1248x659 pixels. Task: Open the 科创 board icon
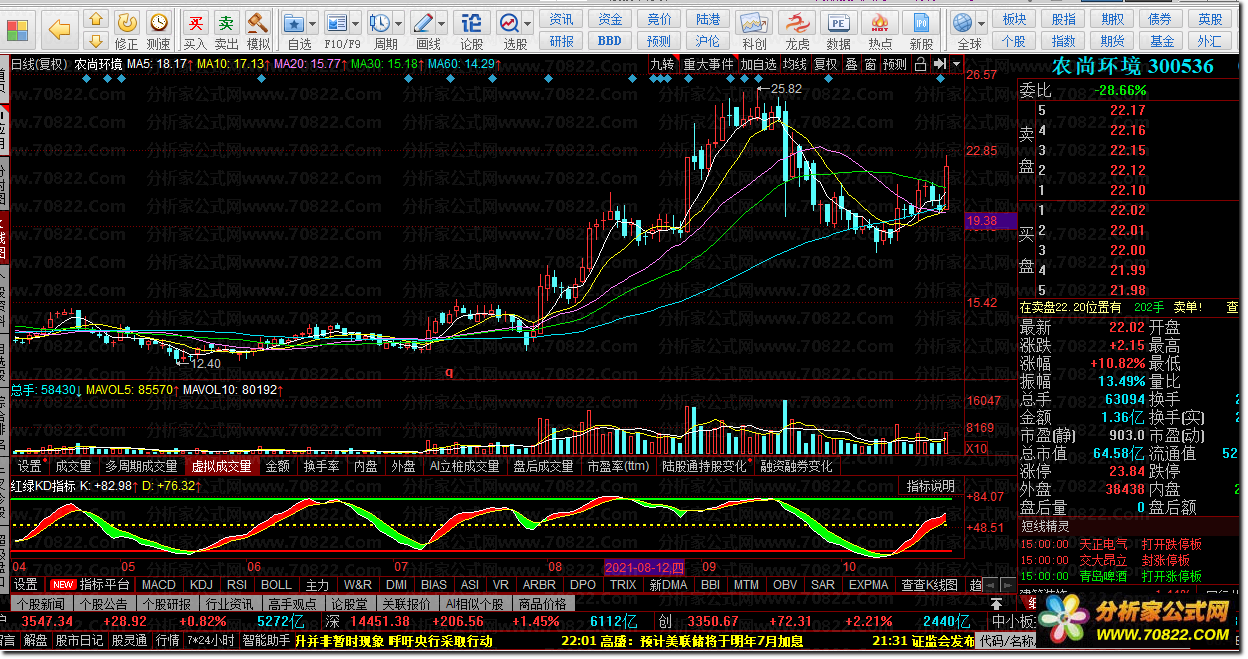(x=754, y=29)
